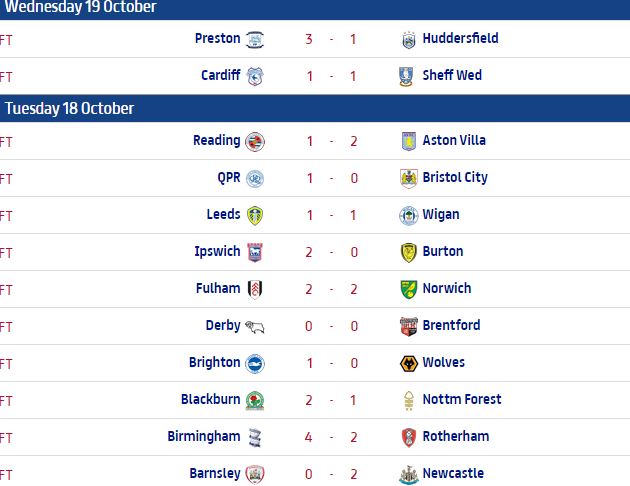Click the Wolves badge icon
This screenshot has height=486, width=630.
[408, 363]
